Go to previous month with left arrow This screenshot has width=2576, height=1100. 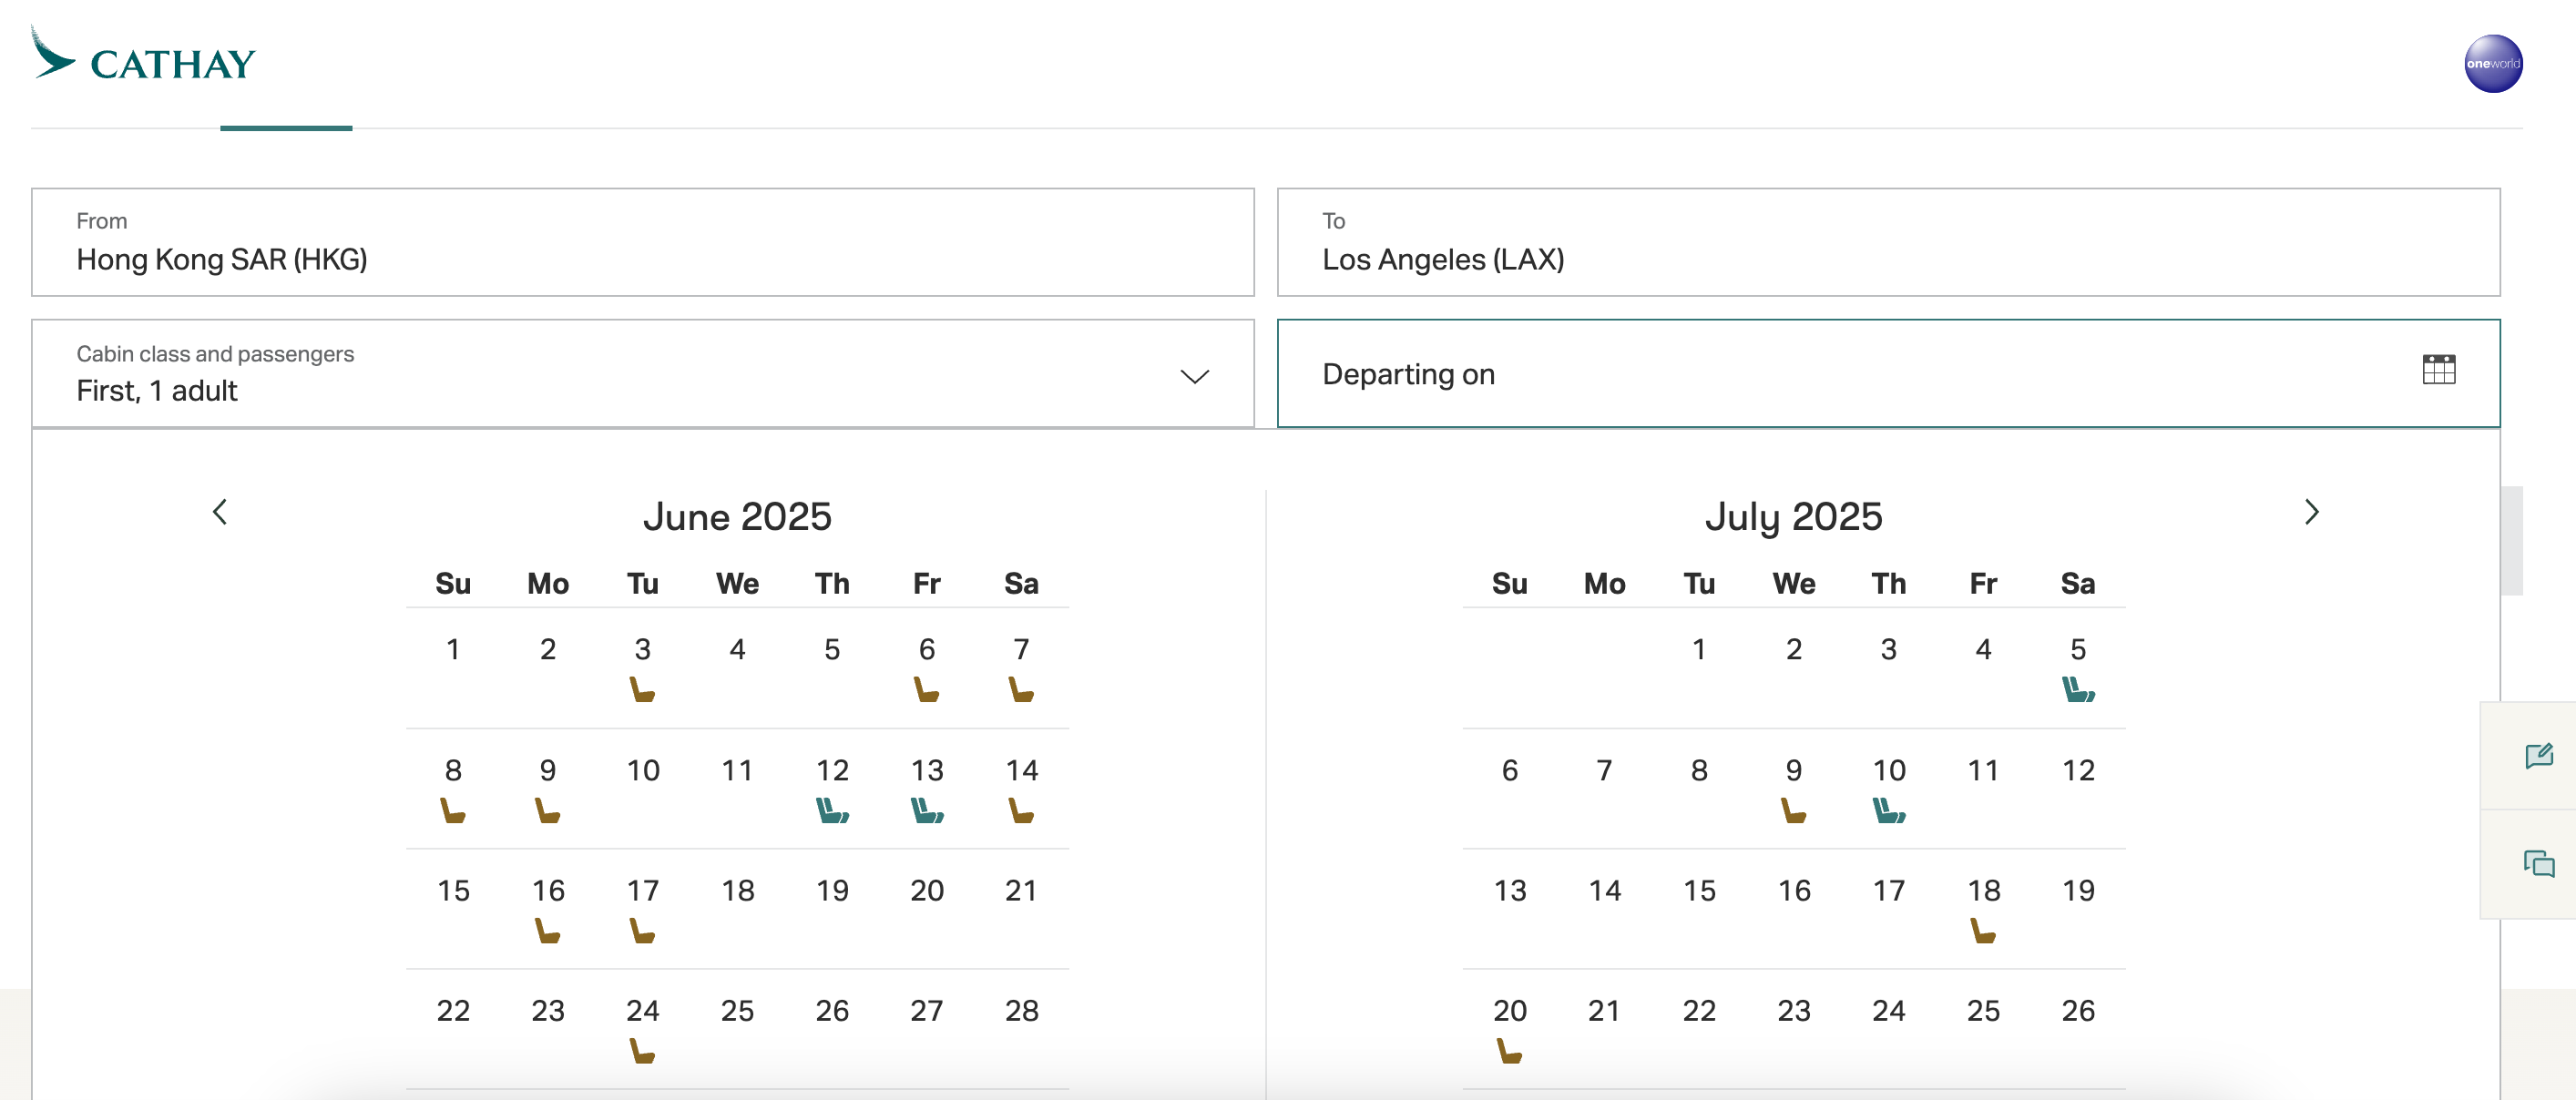220,512
